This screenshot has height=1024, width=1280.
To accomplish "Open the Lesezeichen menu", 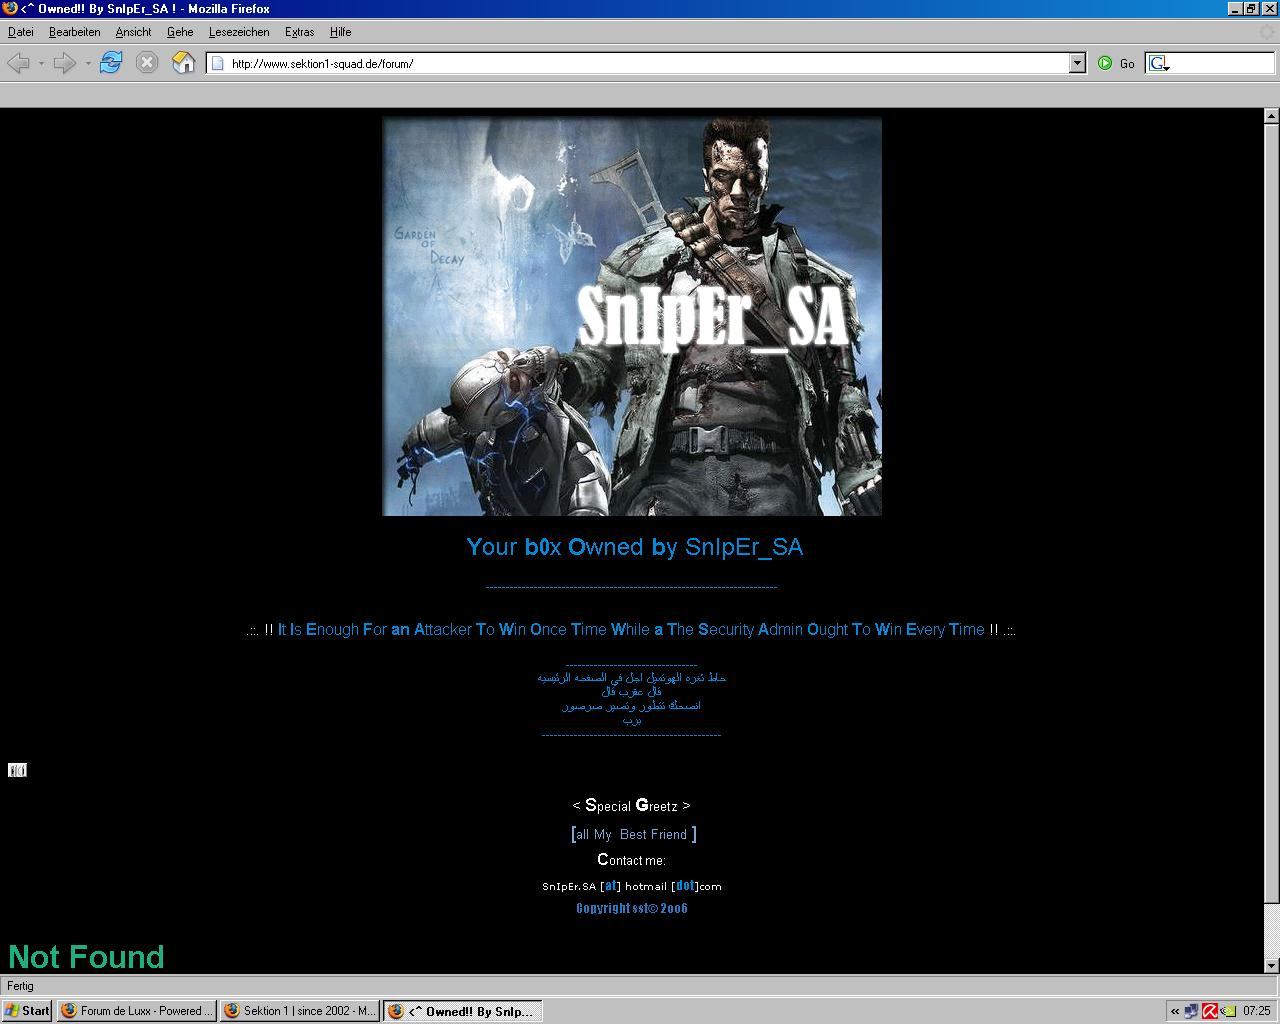I will pyautogui.click(x=239, y=32).
